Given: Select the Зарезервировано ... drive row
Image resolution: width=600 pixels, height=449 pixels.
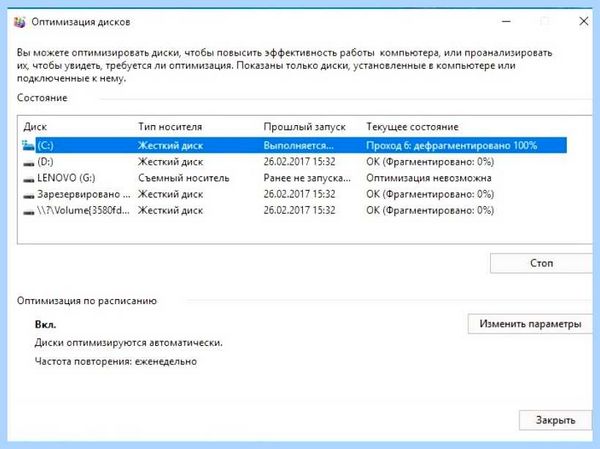Looking at the screenshot, I should (295, 194).
